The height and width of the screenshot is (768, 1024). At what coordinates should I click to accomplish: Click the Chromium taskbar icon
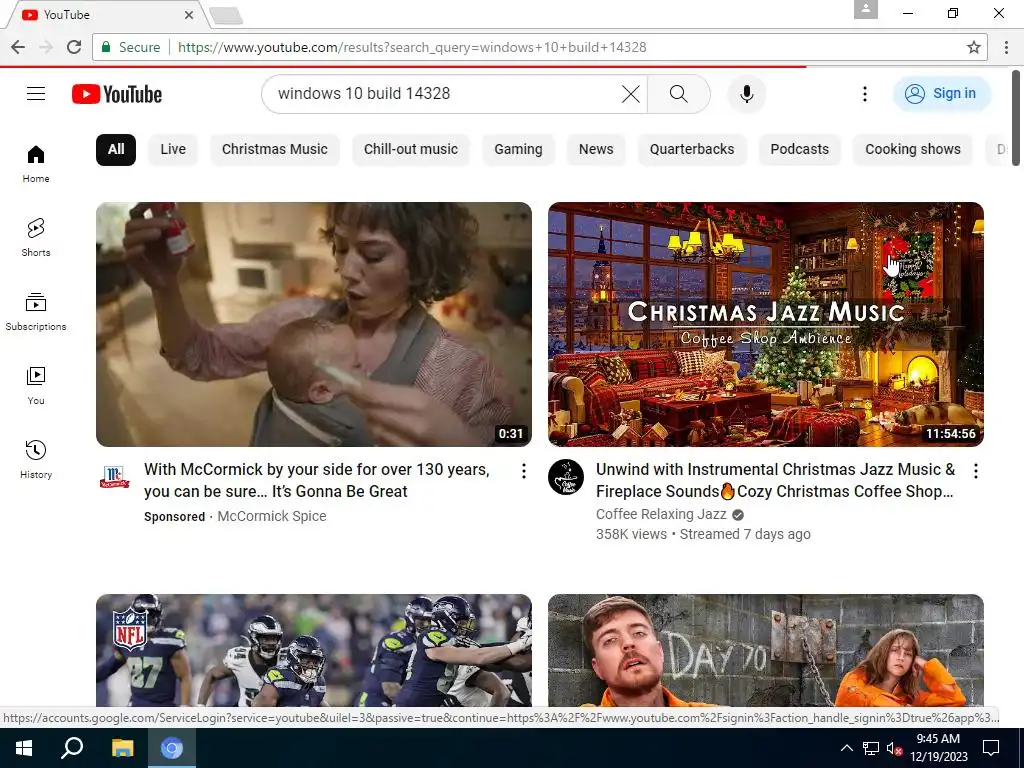172,748
